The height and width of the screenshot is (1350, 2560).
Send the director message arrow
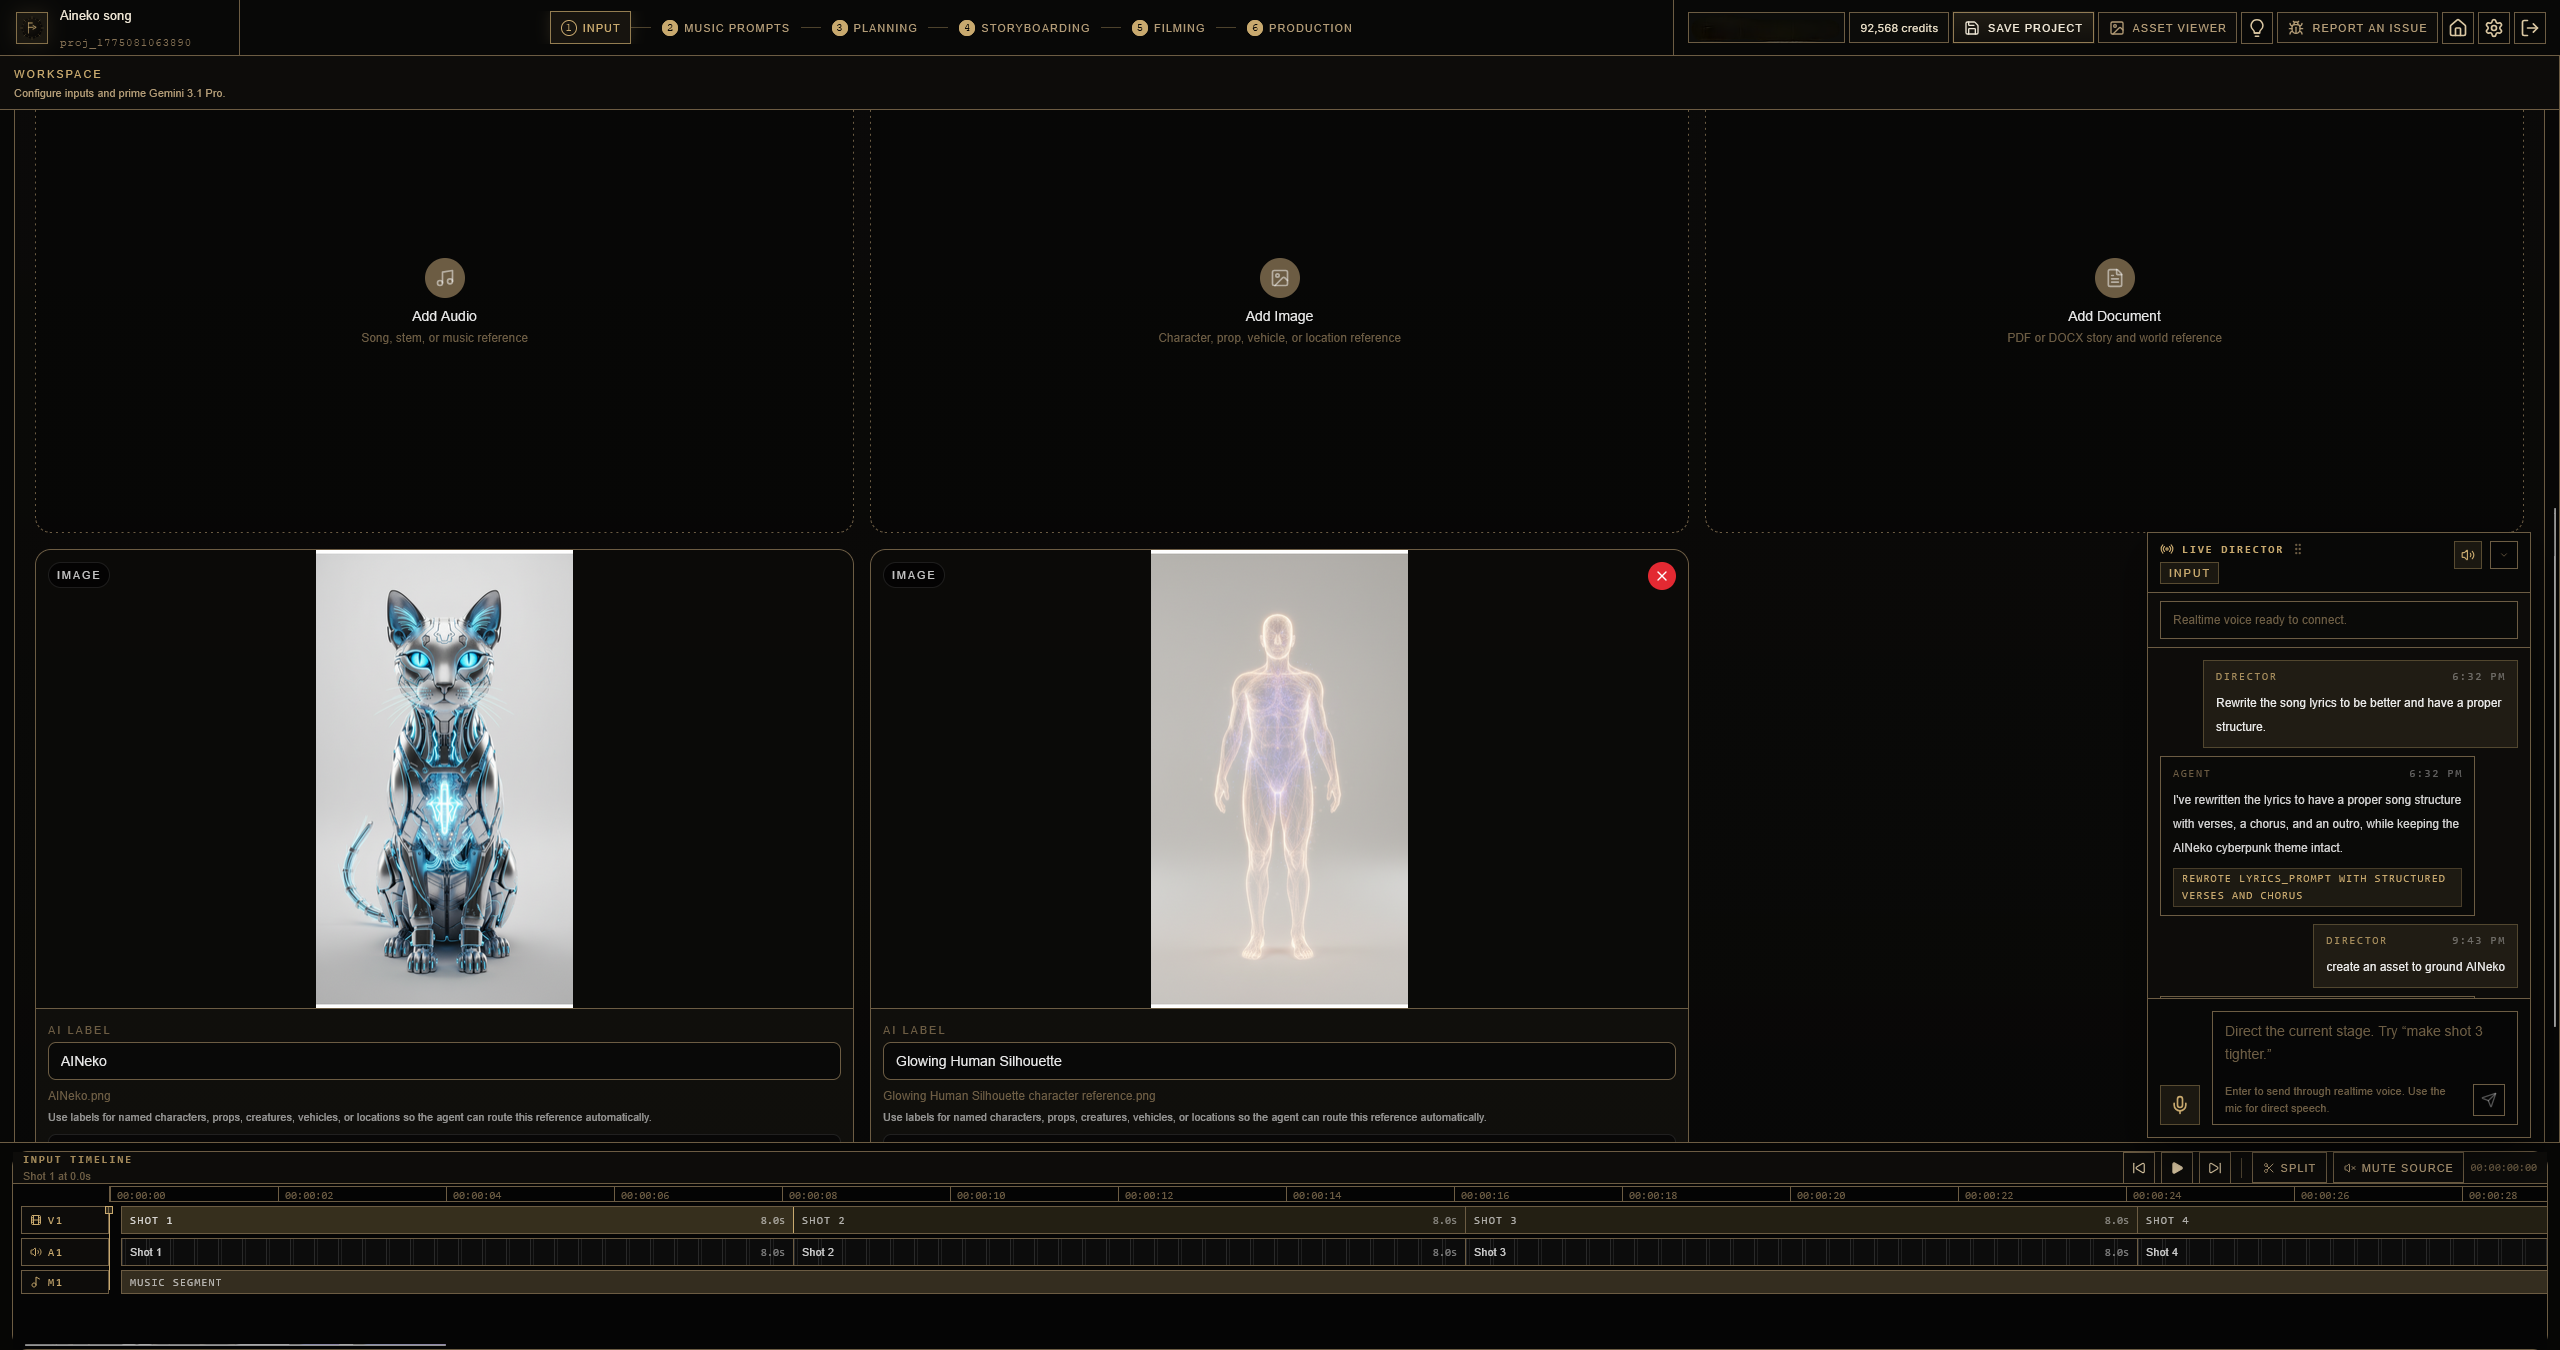[2488, 1100]
